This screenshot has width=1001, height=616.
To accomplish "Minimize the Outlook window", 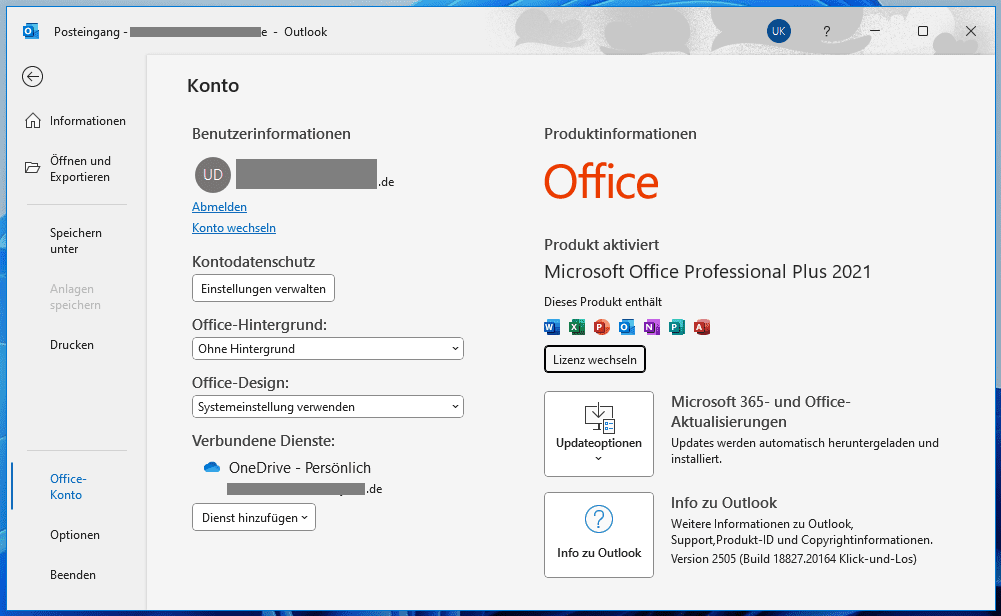I will (x=875, y=31).
